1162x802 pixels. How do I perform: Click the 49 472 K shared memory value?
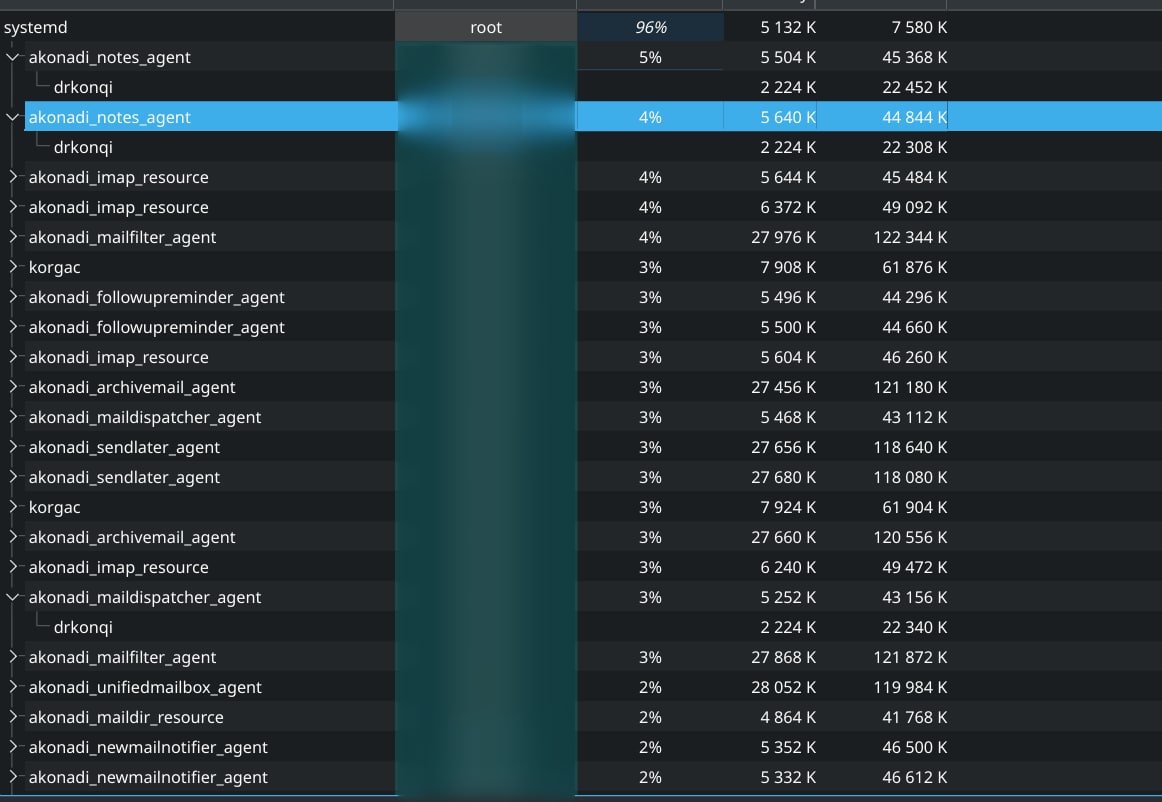point(914,567)
